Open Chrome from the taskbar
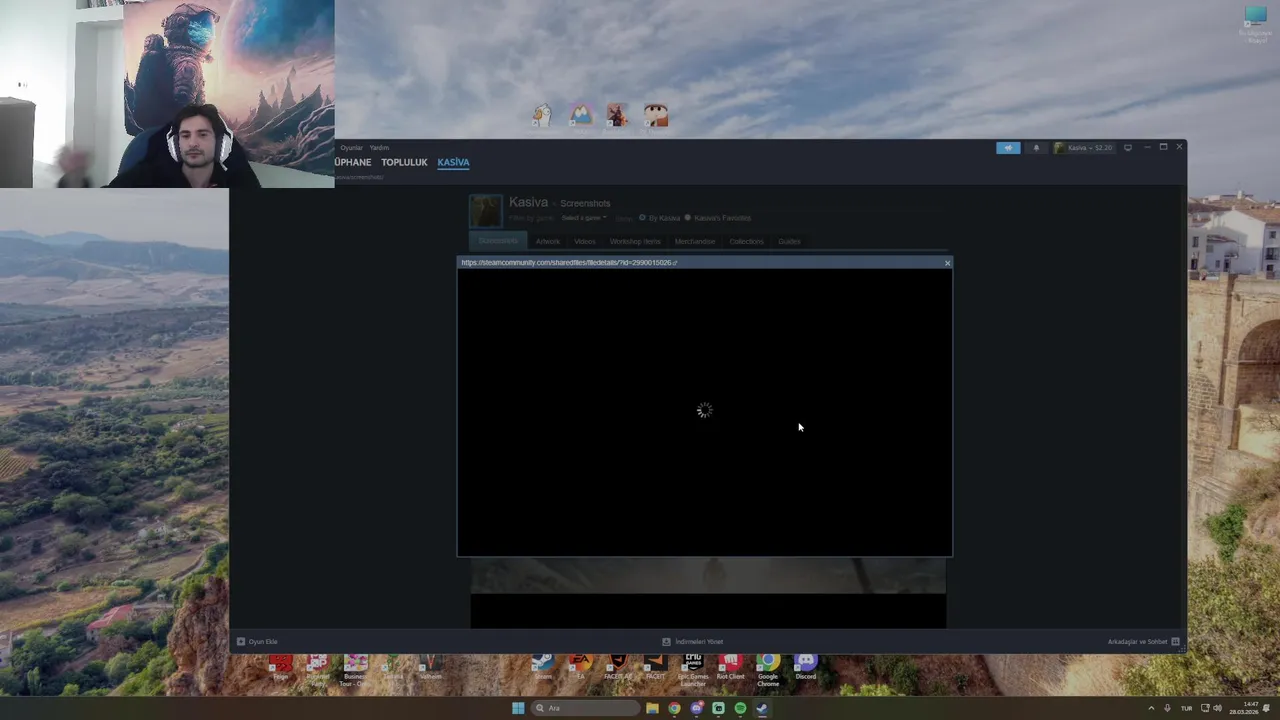Image resolution: width=1280 pixels, height=720 pixels. [674, 708]
